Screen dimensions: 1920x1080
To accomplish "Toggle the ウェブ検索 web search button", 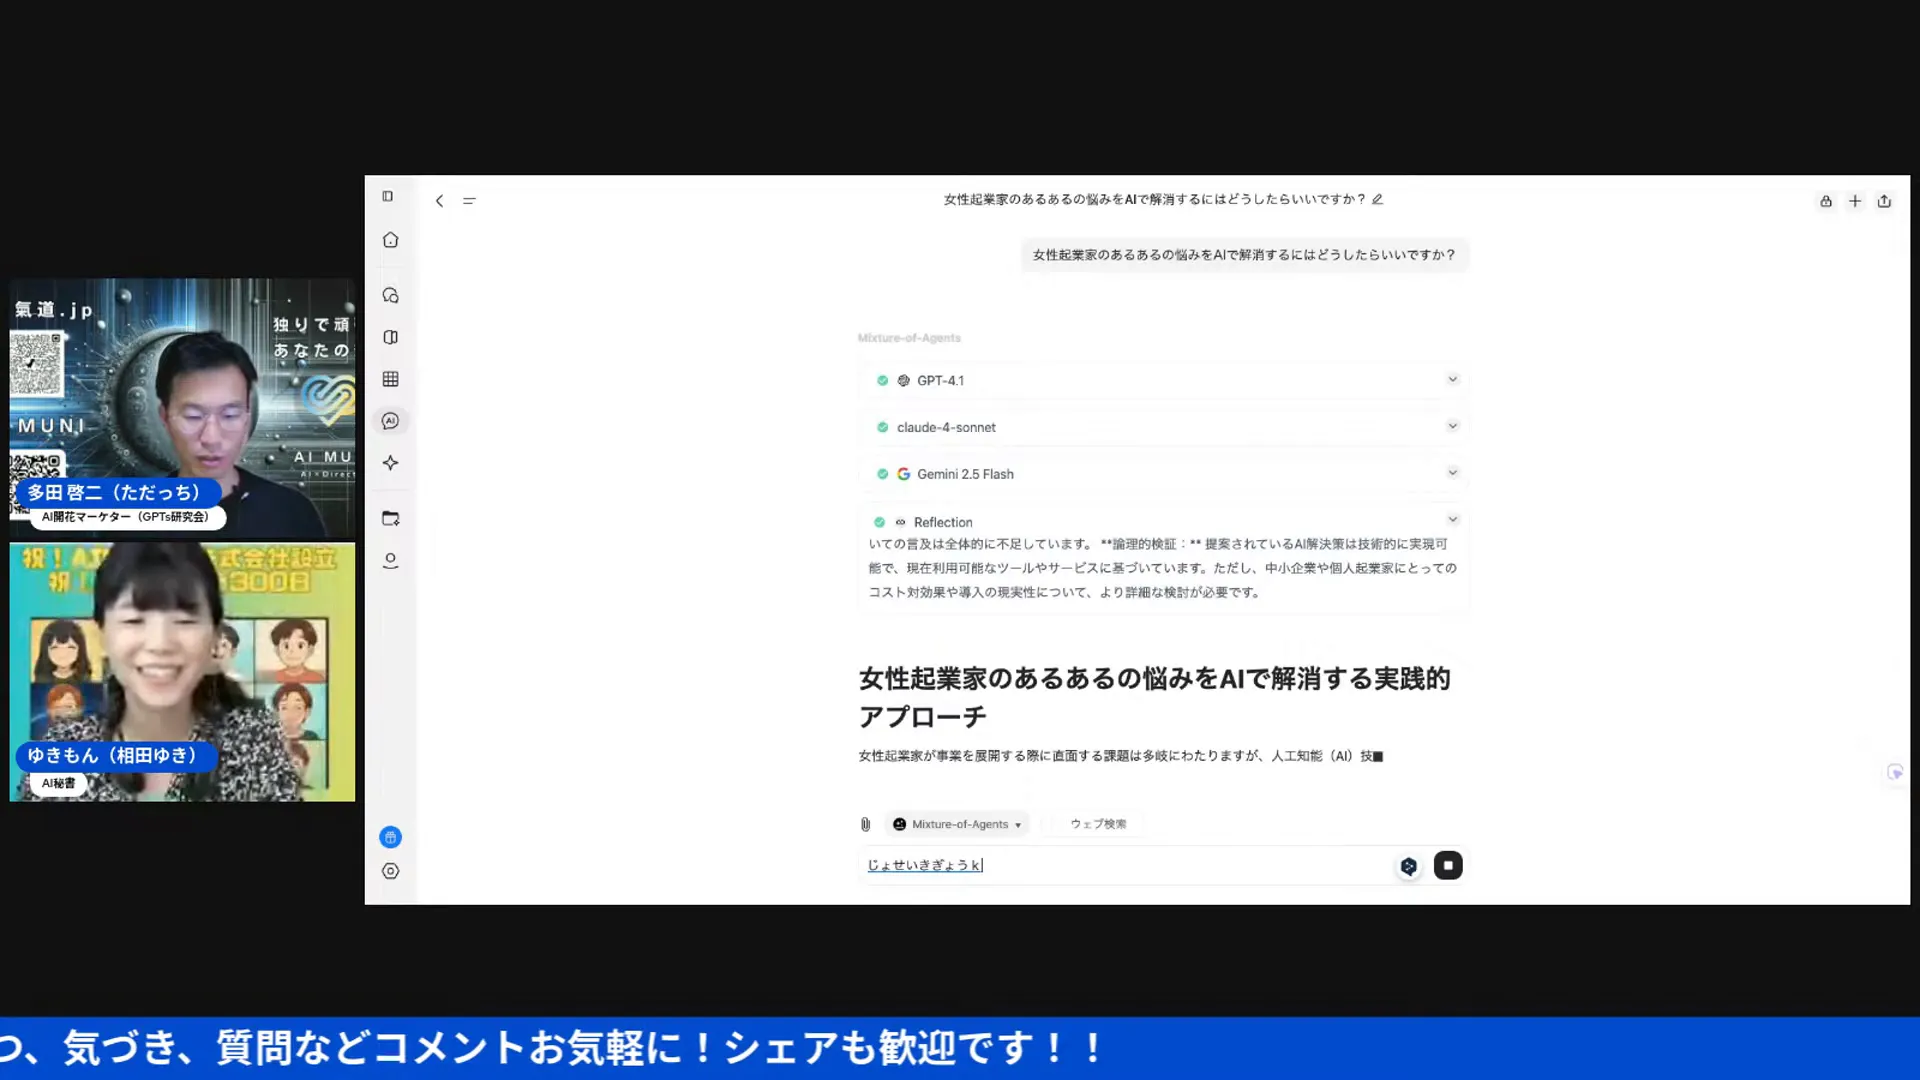I will click(x=1098, y=824).
